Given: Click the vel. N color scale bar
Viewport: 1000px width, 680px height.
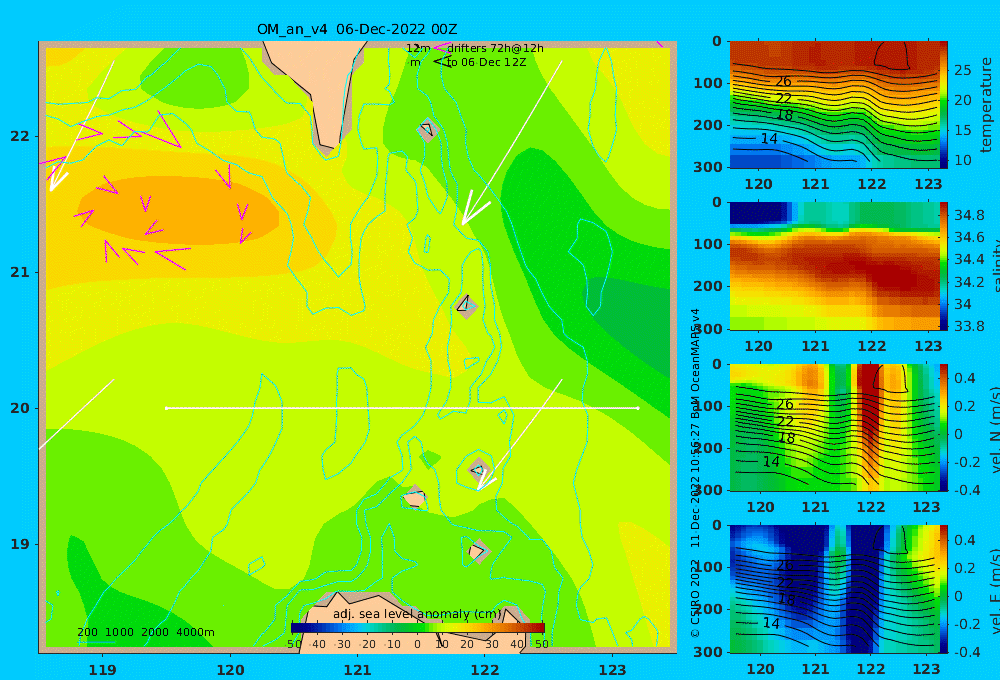Looking at the screenshot, I should pyautogui.click(x=944, y=427).
